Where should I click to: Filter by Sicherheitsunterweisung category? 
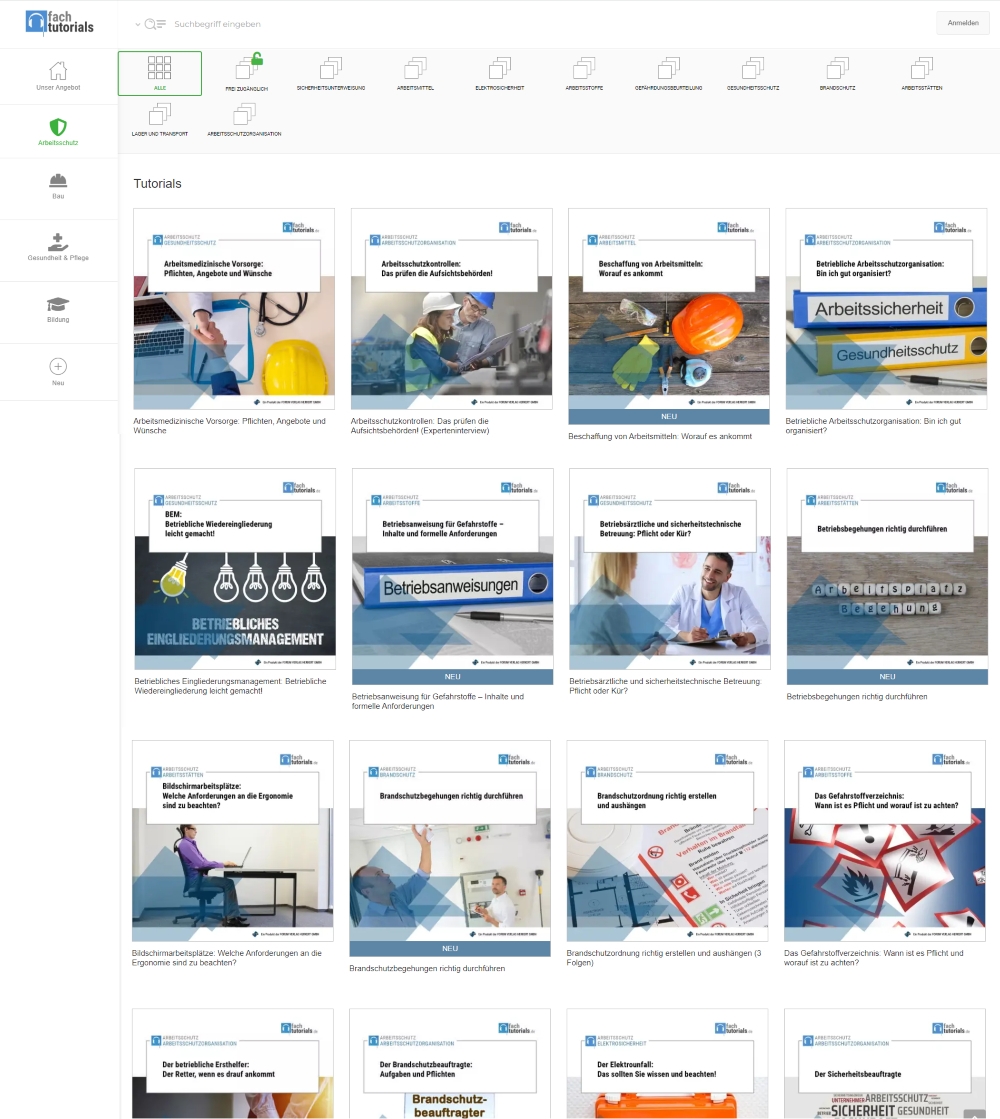click(x=330, y=73)
